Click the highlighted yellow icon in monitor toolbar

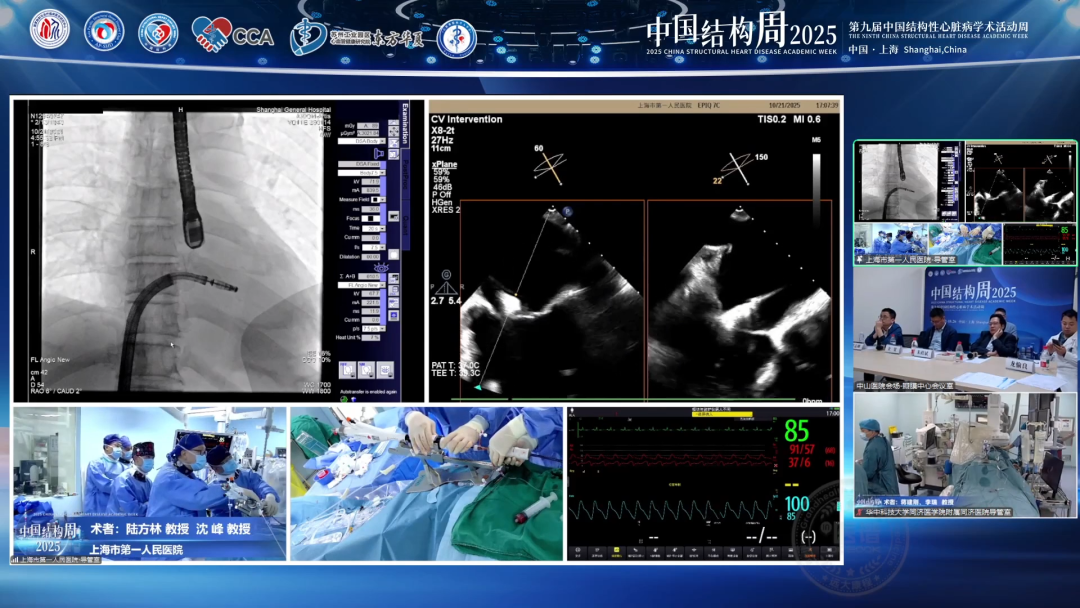tap(616, 553)
